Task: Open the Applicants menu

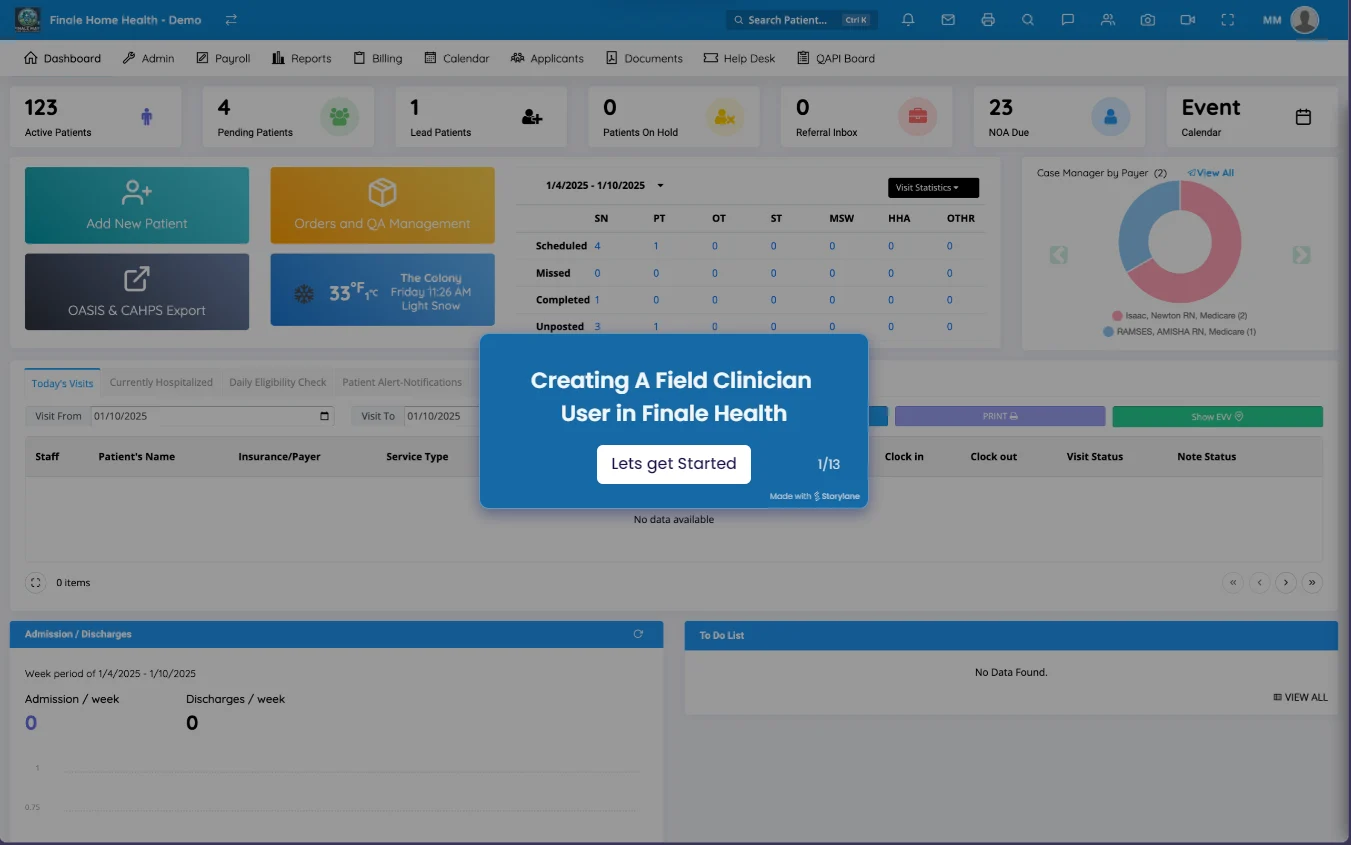Action: point(547,58)
